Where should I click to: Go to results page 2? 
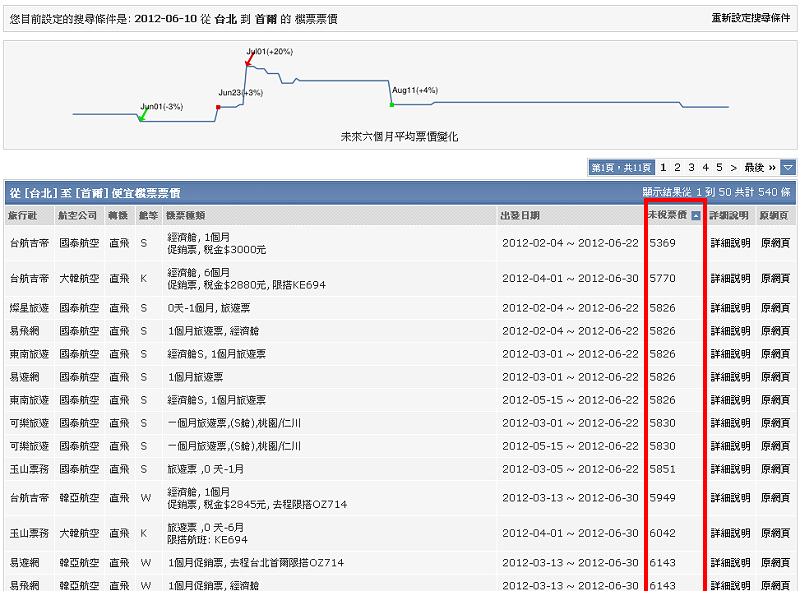point(677,167)
